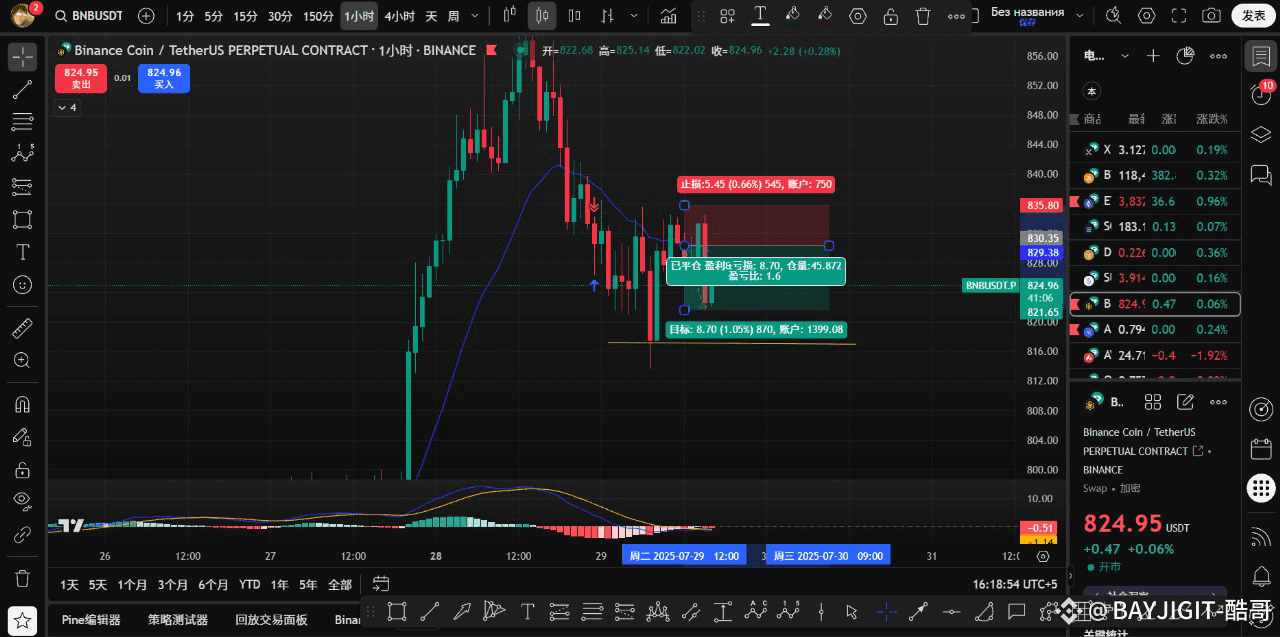Open watchlist advanced view pie icon
The image size is (1280, 637).
point(1185,57)
